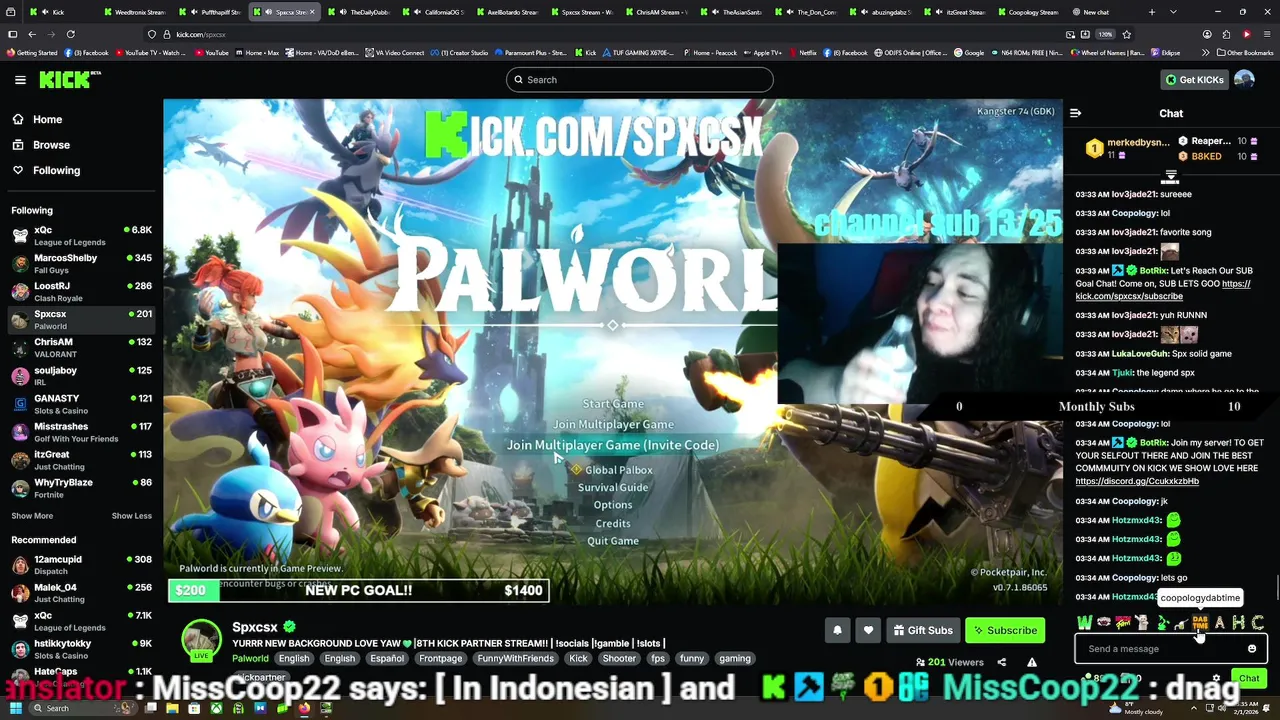Click the expand arrow below pinned gifters
Viewport: 1280px width, 720px height.
1170,177
